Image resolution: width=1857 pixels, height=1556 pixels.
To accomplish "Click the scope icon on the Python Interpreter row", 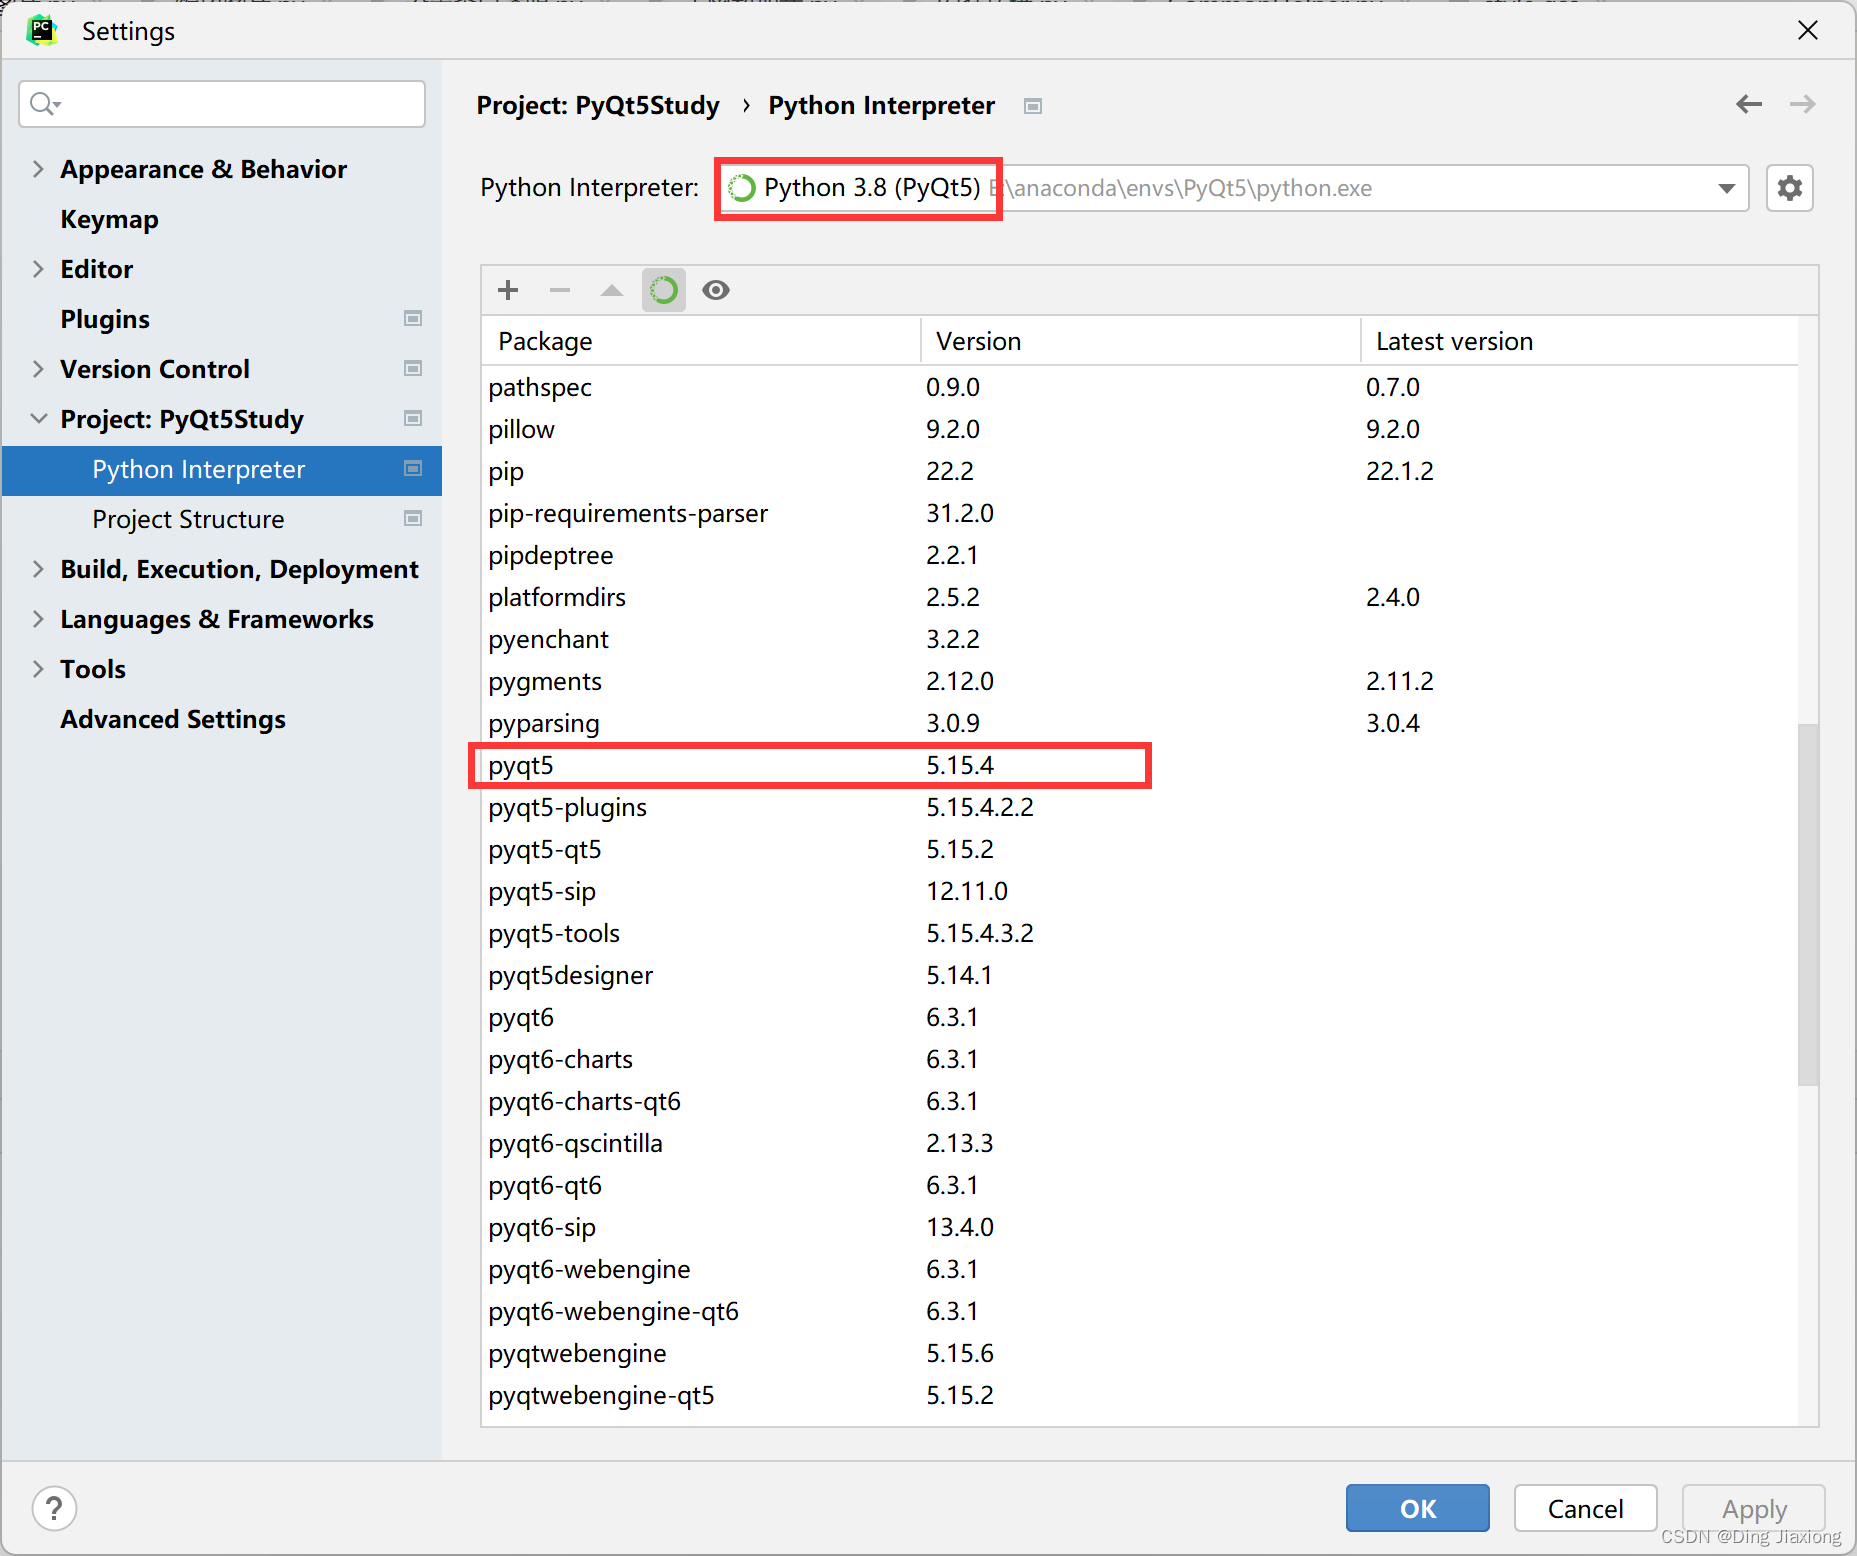I will [x=413, y=468].
